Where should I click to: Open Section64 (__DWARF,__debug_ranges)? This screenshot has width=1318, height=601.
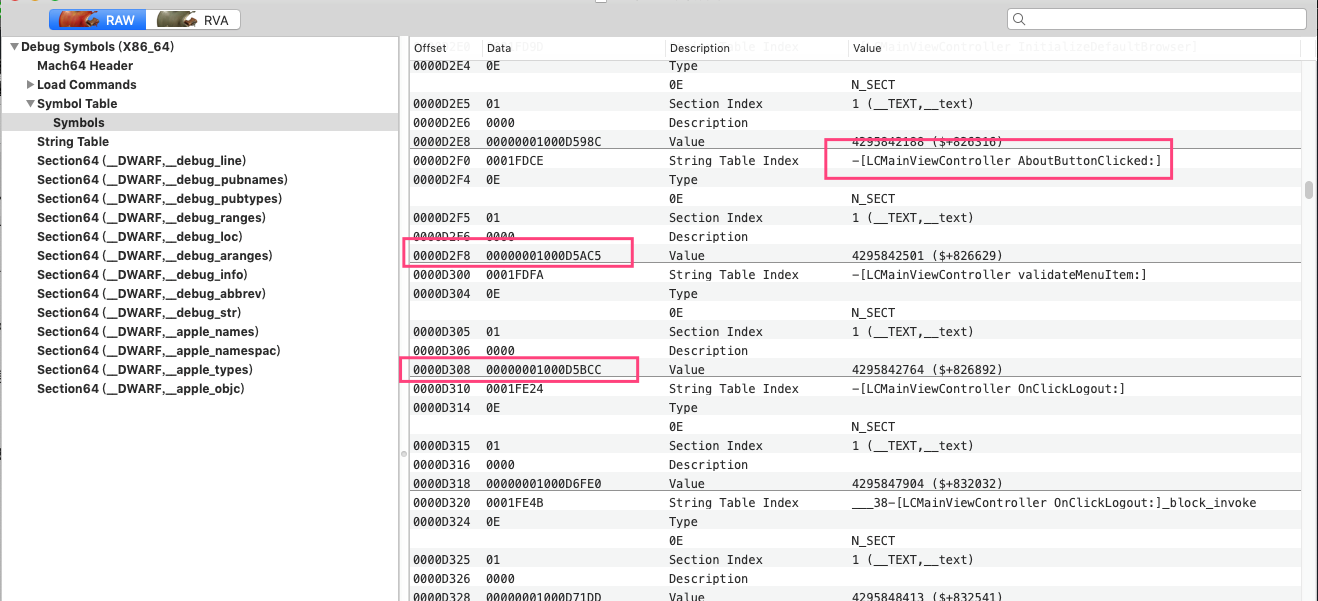pyautogui.click(x=151, y=218)
